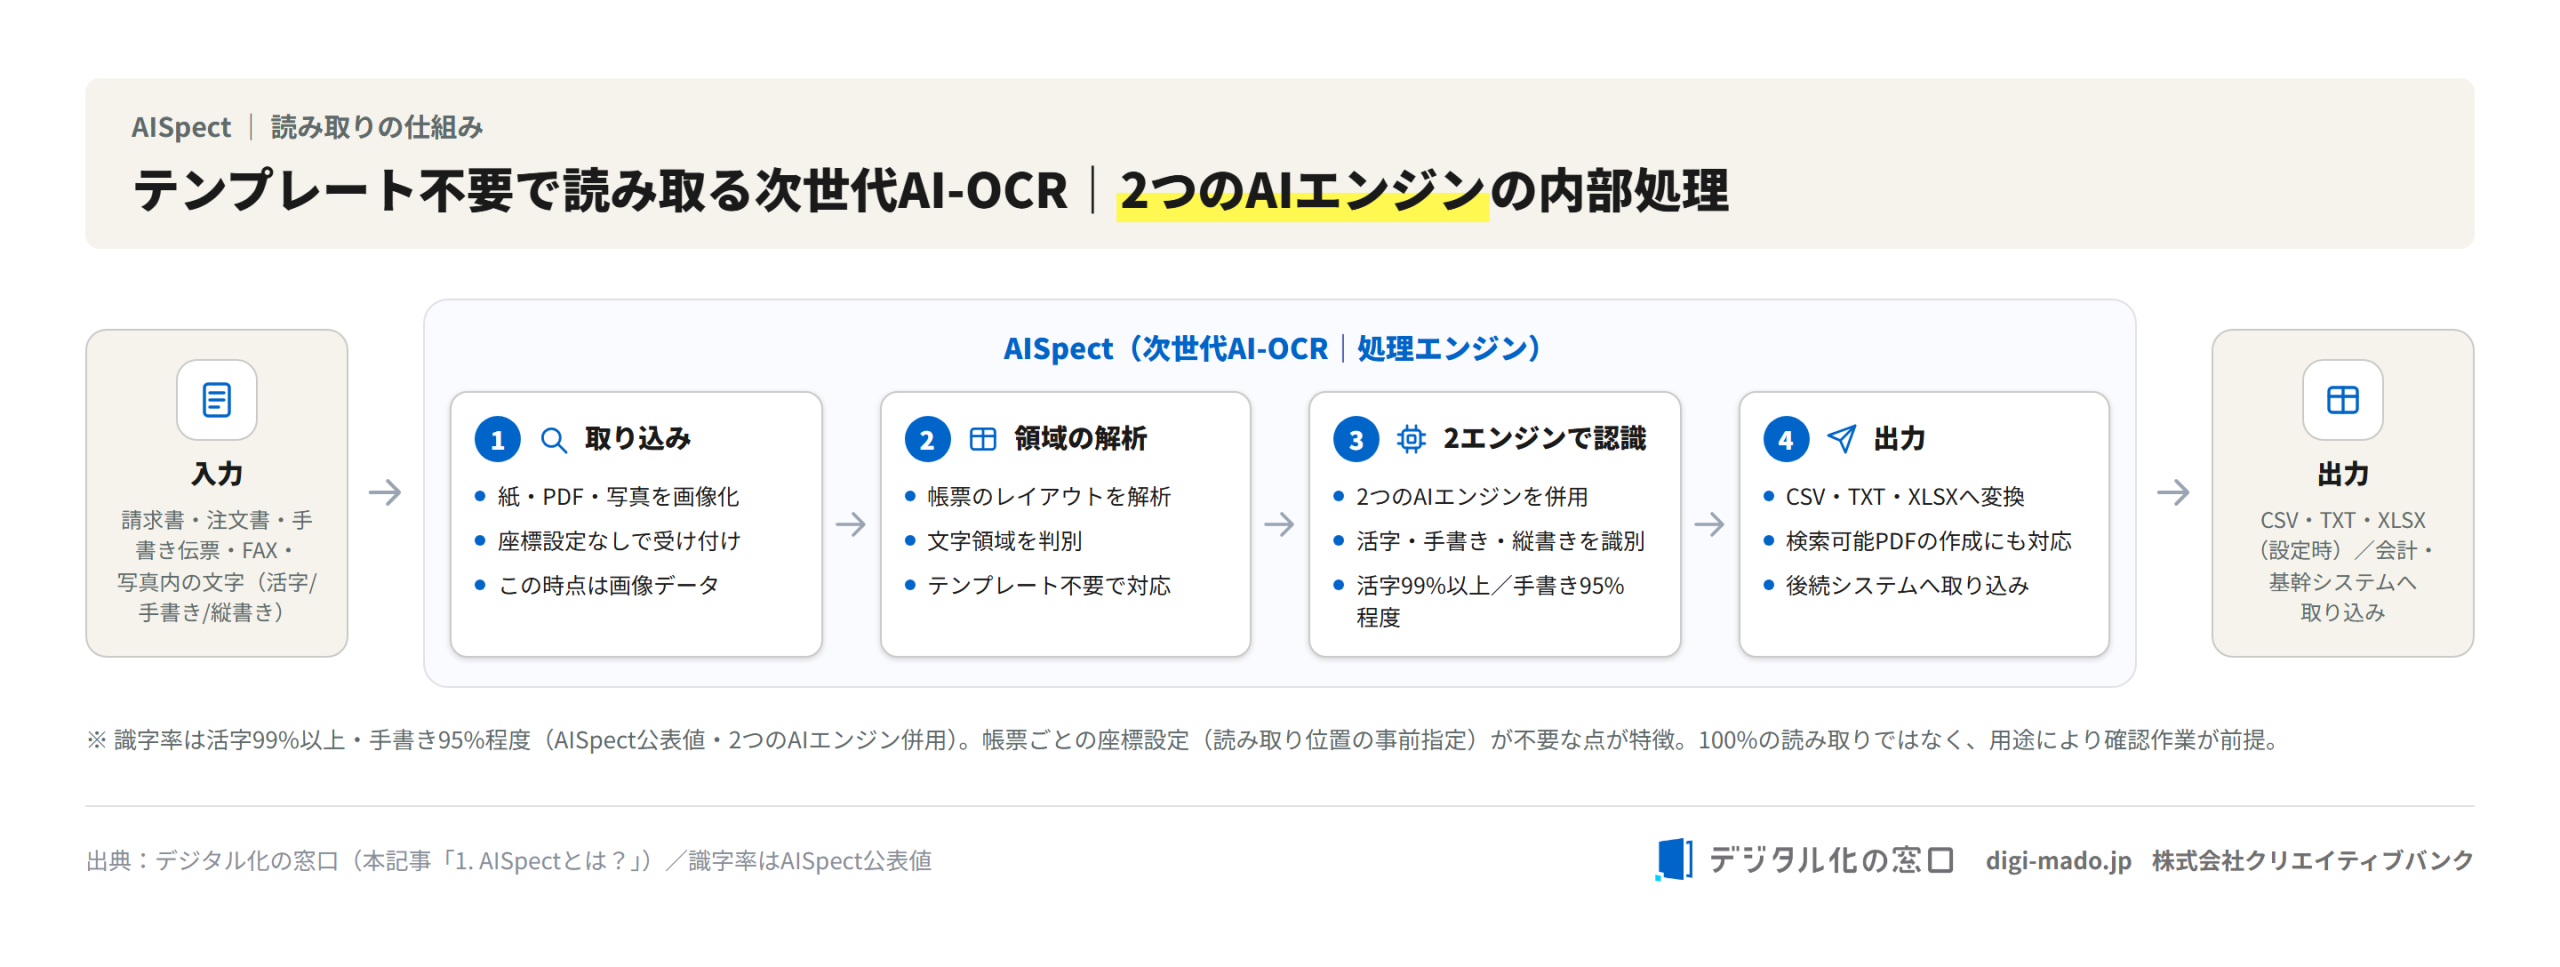Click the text 活字99%以上／手書き95%程度
2560x967 pixels.
coord(1489,601)
